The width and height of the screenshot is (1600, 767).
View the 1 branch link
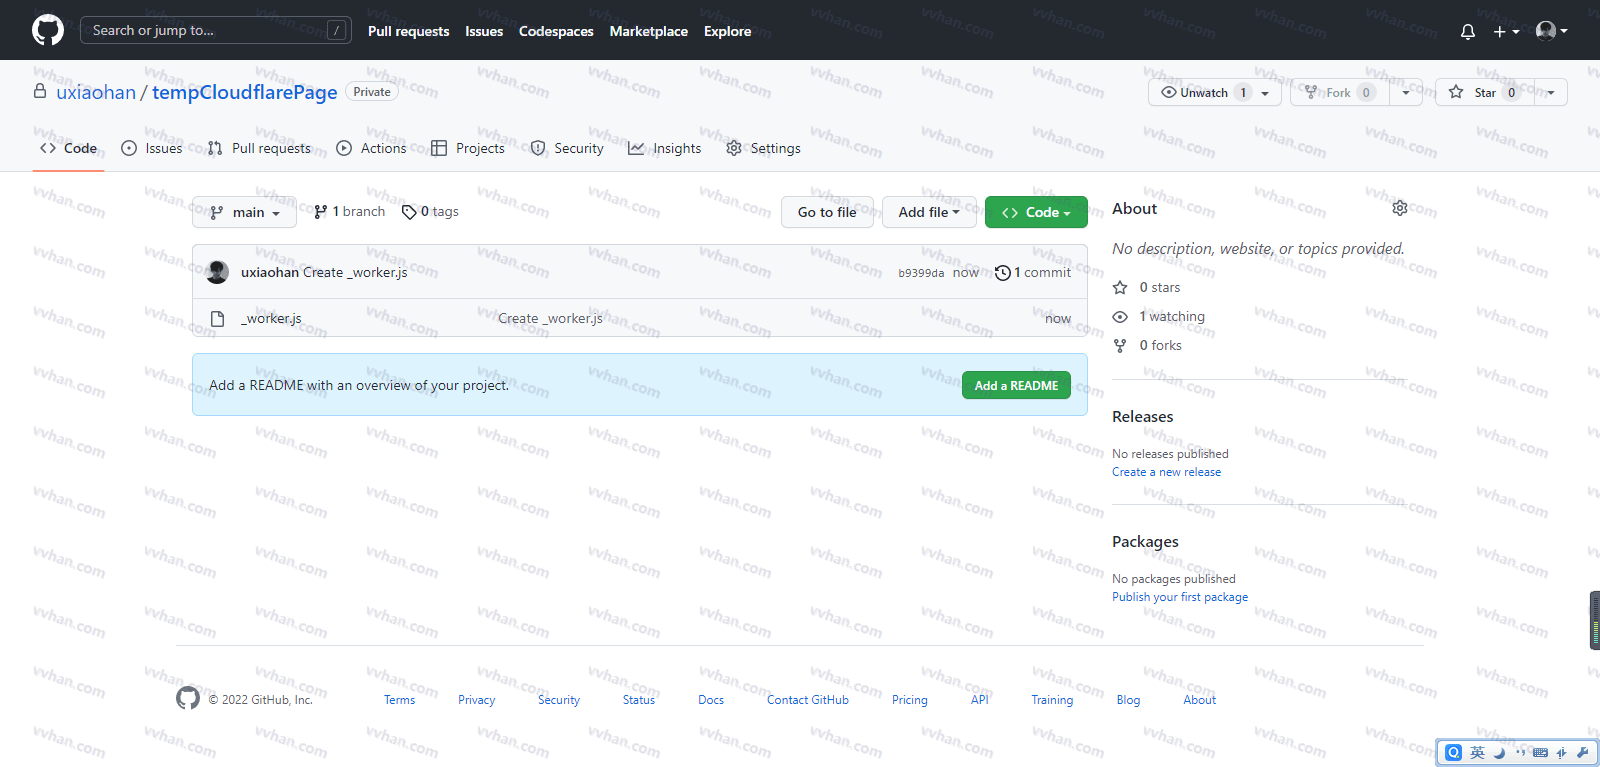point(349,212)
